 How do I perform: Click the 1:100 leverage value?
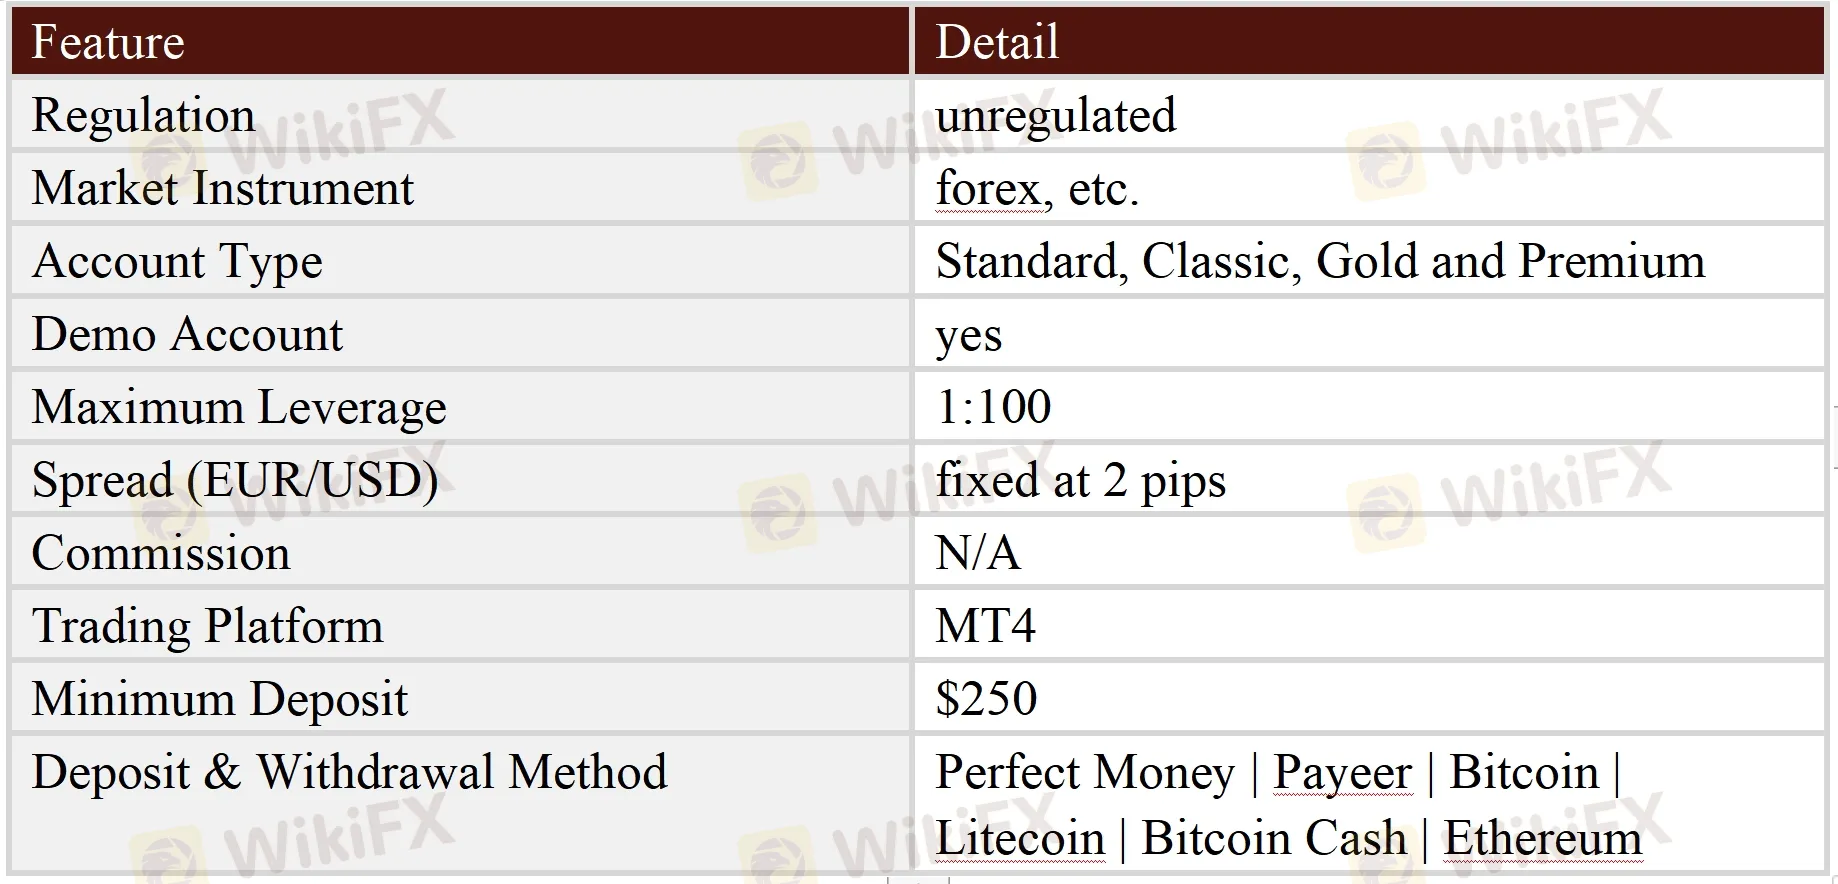993,407
